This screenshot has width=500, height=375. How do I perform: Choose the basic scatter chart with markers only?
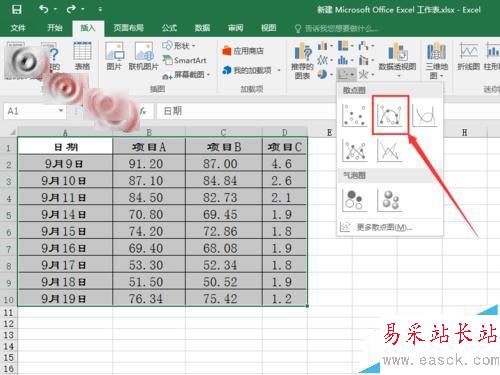point(355,115)
